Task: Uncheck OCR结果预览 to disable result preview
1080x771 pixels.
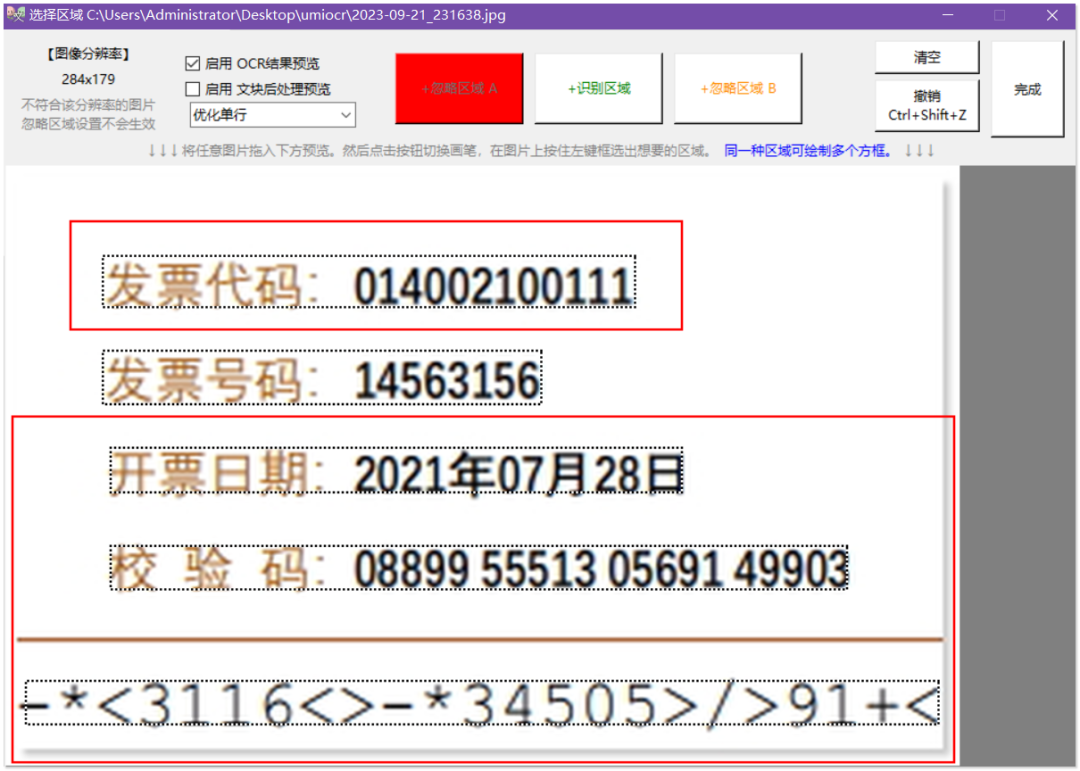Action: click(x=192, y=64)
